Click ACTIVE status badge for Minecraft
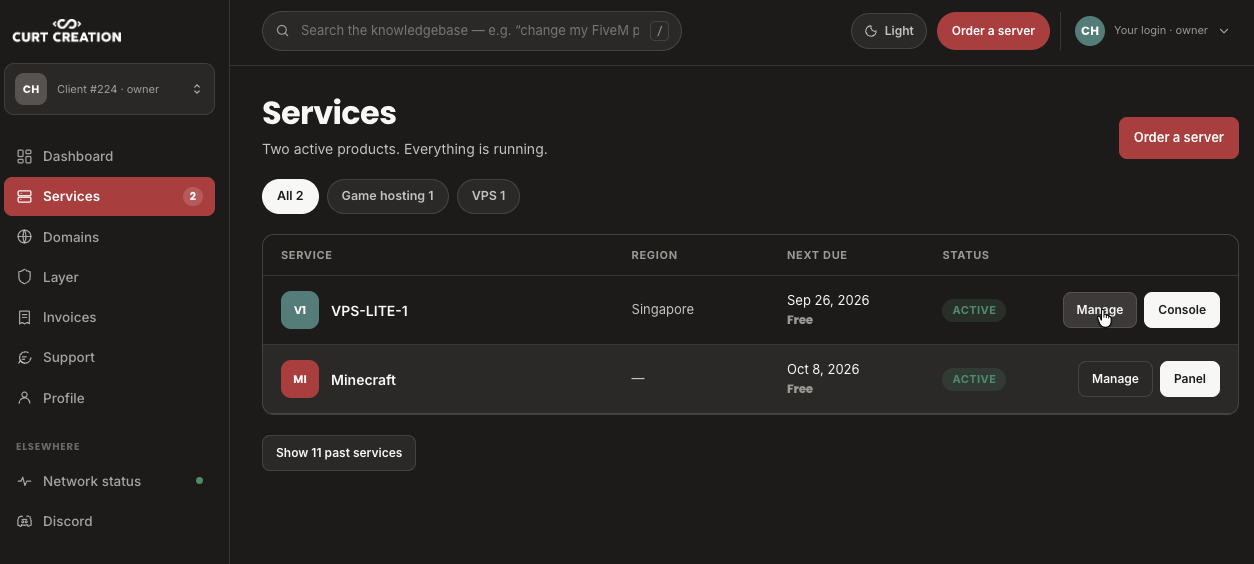Viewport: 1254px width, 564px height. point(974,379)
